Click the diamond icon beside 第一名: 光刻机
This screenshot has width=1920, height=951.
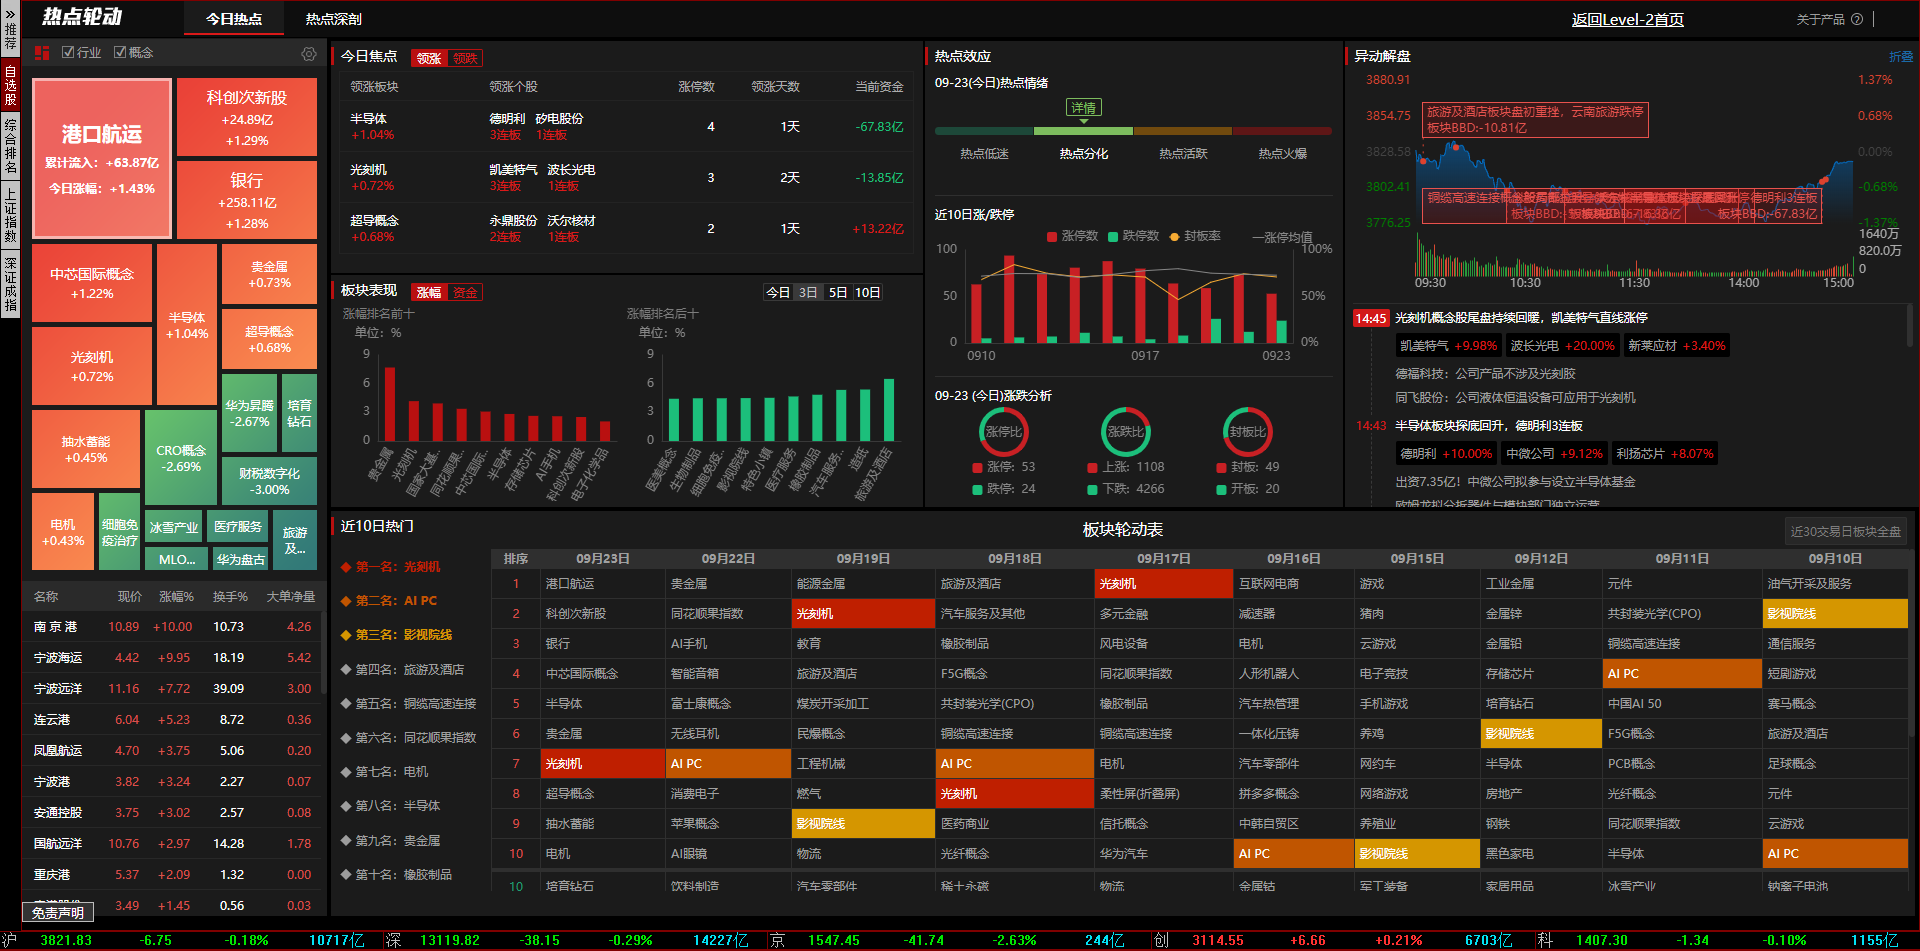pyautogui.click(x=346, y=567)
